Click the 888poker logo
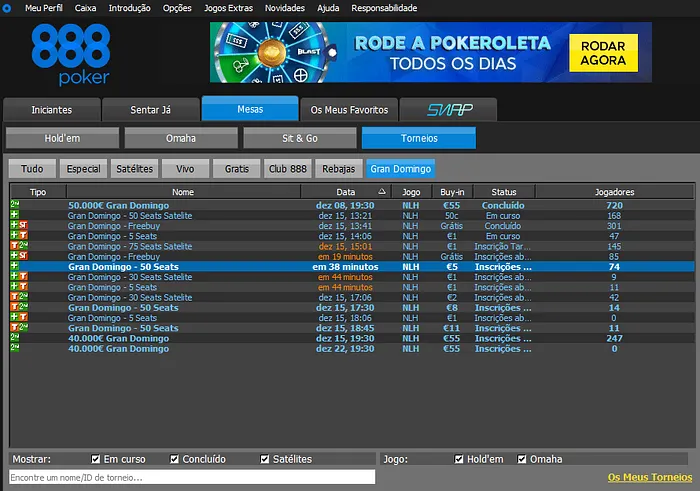This screenshot has width=700, height=491. pyautogui.click(x=71, y=54)
